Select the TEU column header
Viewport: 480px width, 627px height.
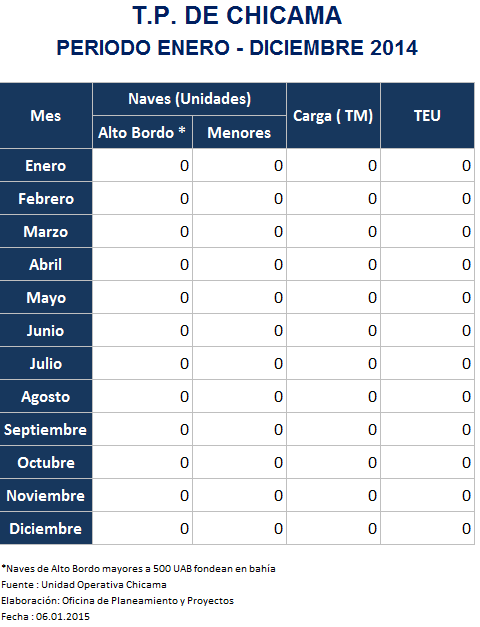click(x=427, y=116)
